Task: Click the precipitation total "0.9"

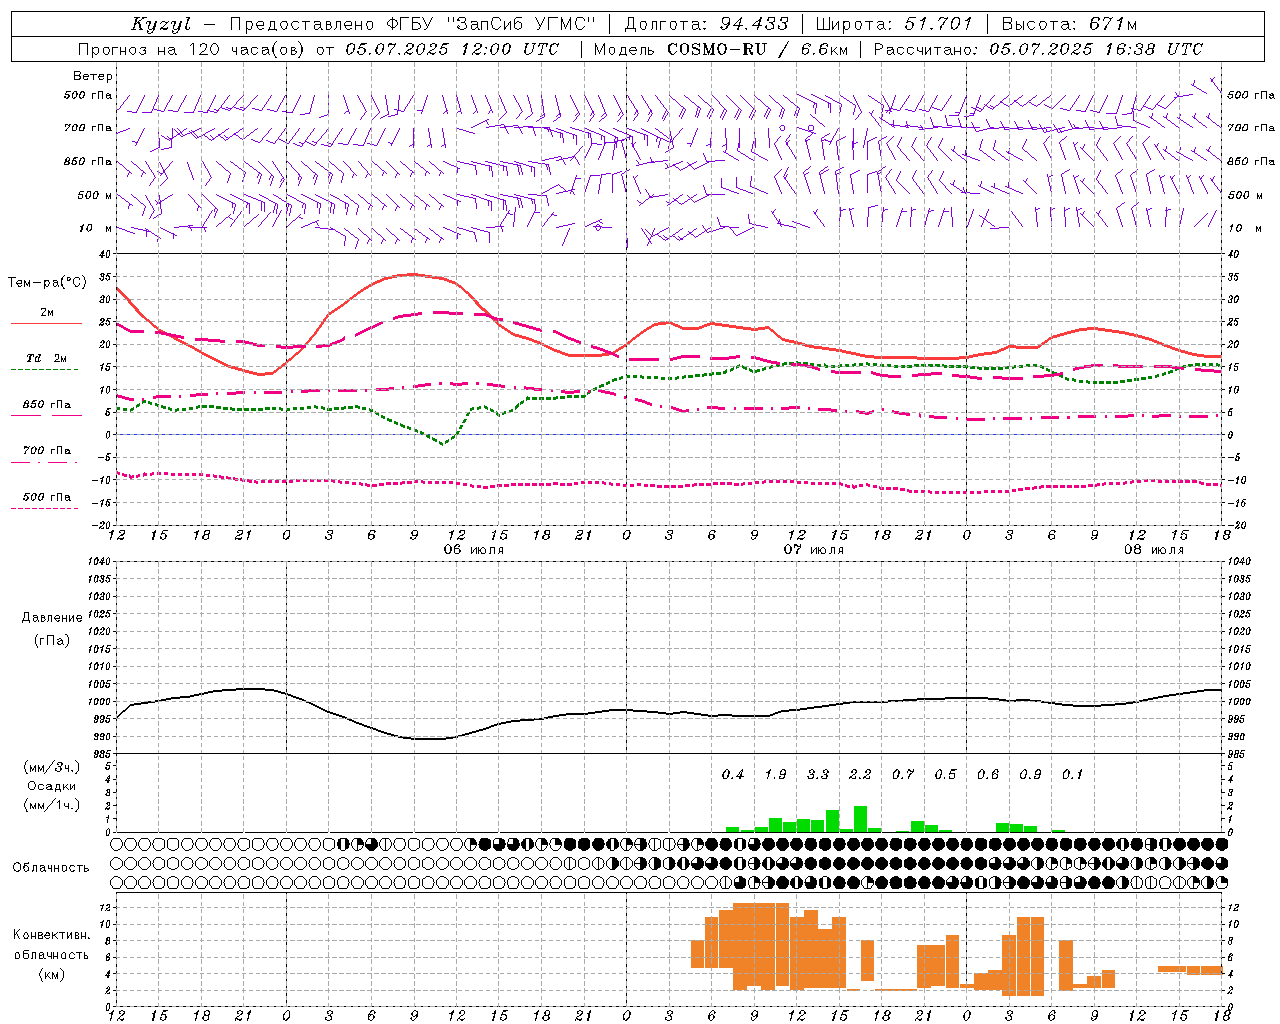Action: click(1030, 774)
